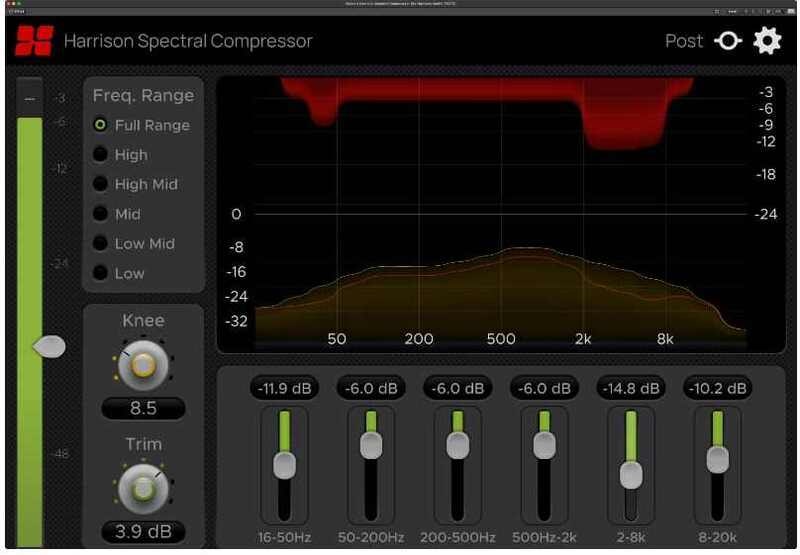Click the Knee value field showing 8.5
800x555 pixels.
(x=143, y=409)
